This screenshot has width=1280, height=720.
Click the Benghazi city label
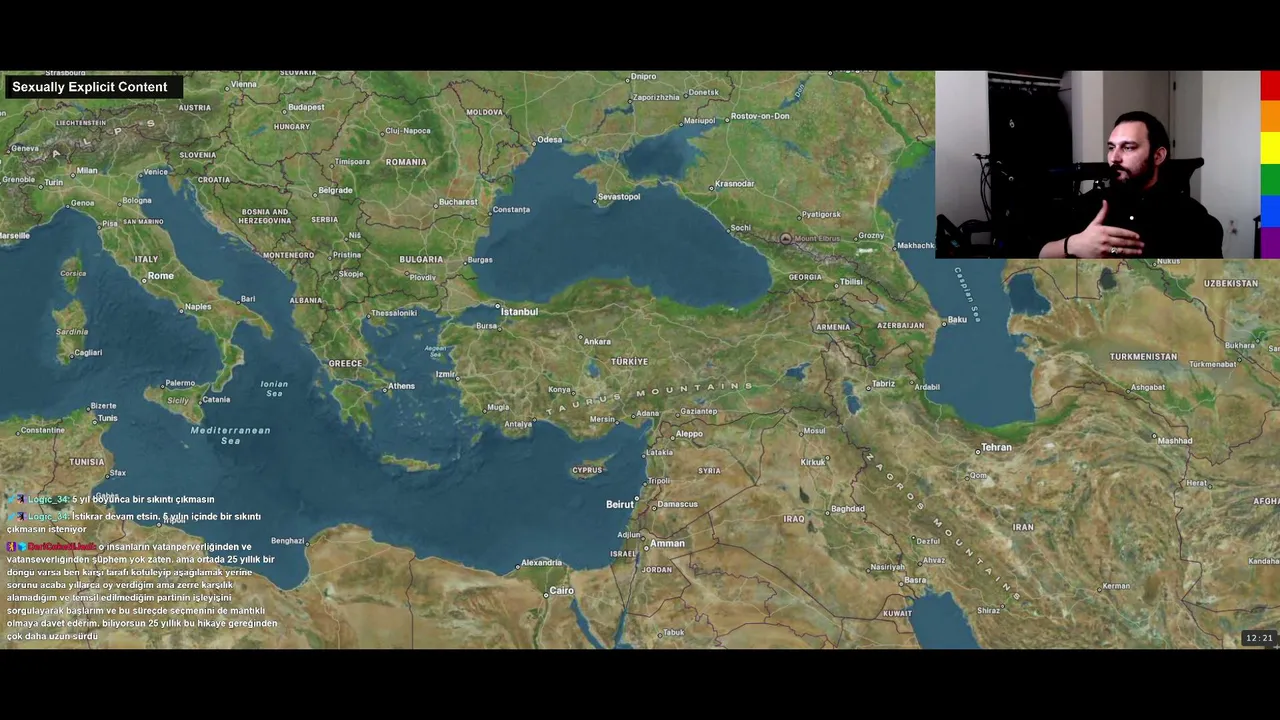pyautogui.click(x=287, y=541)
